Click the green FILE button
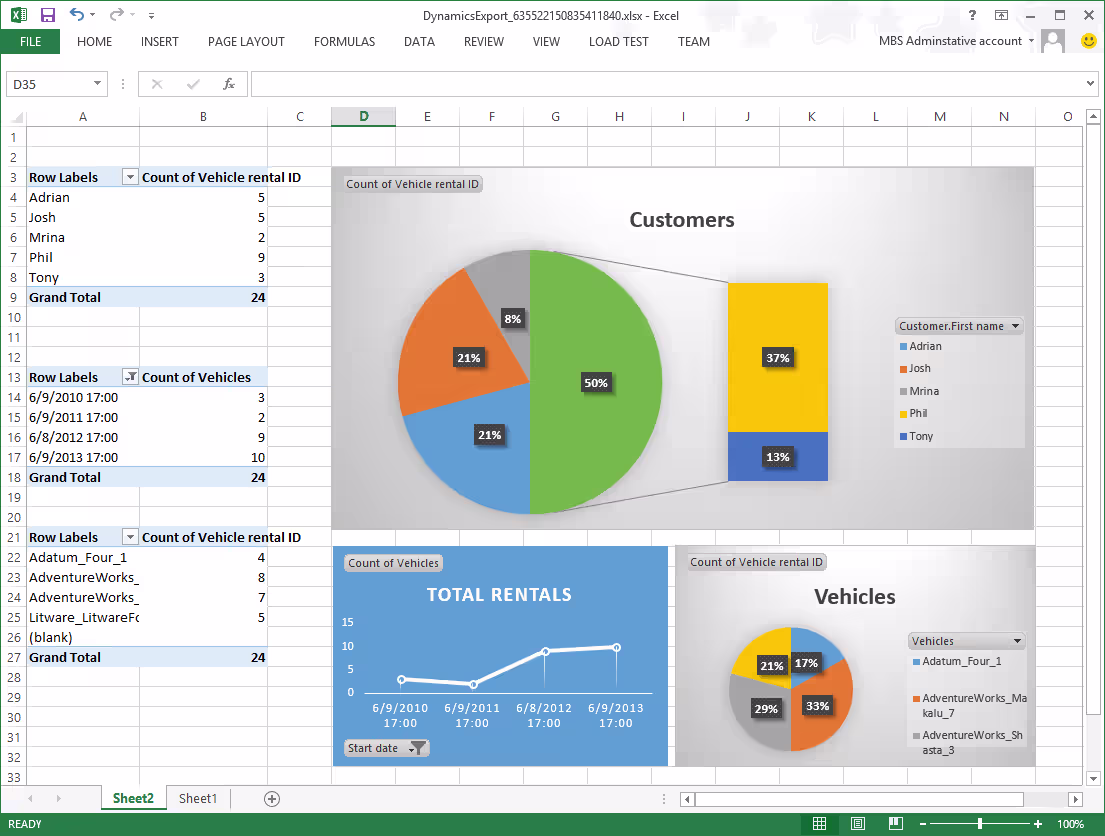 tap(30, 42)
